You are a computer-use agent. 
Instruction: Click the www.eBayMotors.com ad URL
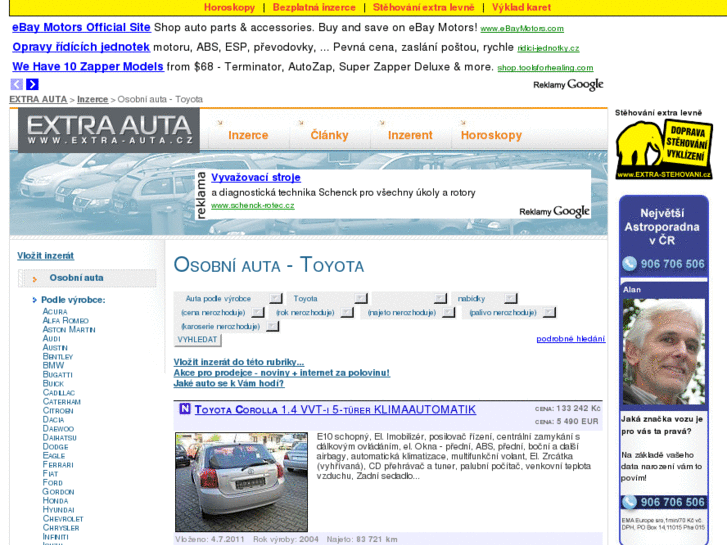click(x=522, y=28)
